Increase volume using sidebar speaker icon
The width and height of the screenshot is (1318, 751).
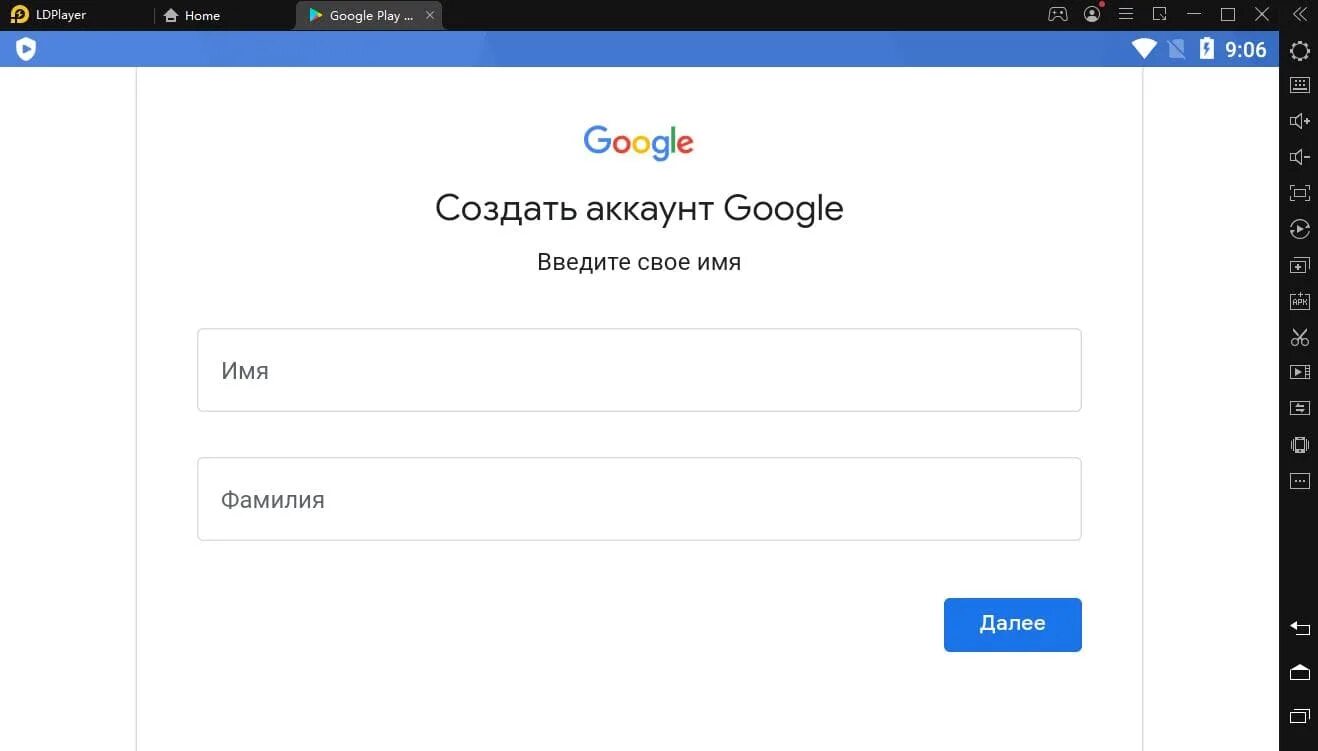click(x=1299, y=121)
